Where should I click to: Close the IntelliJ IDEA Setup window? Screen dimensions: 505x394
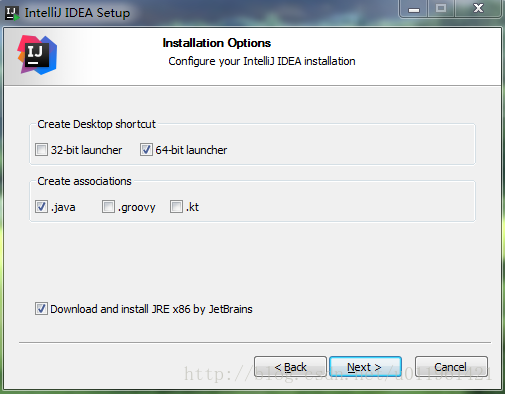(478, 9)
